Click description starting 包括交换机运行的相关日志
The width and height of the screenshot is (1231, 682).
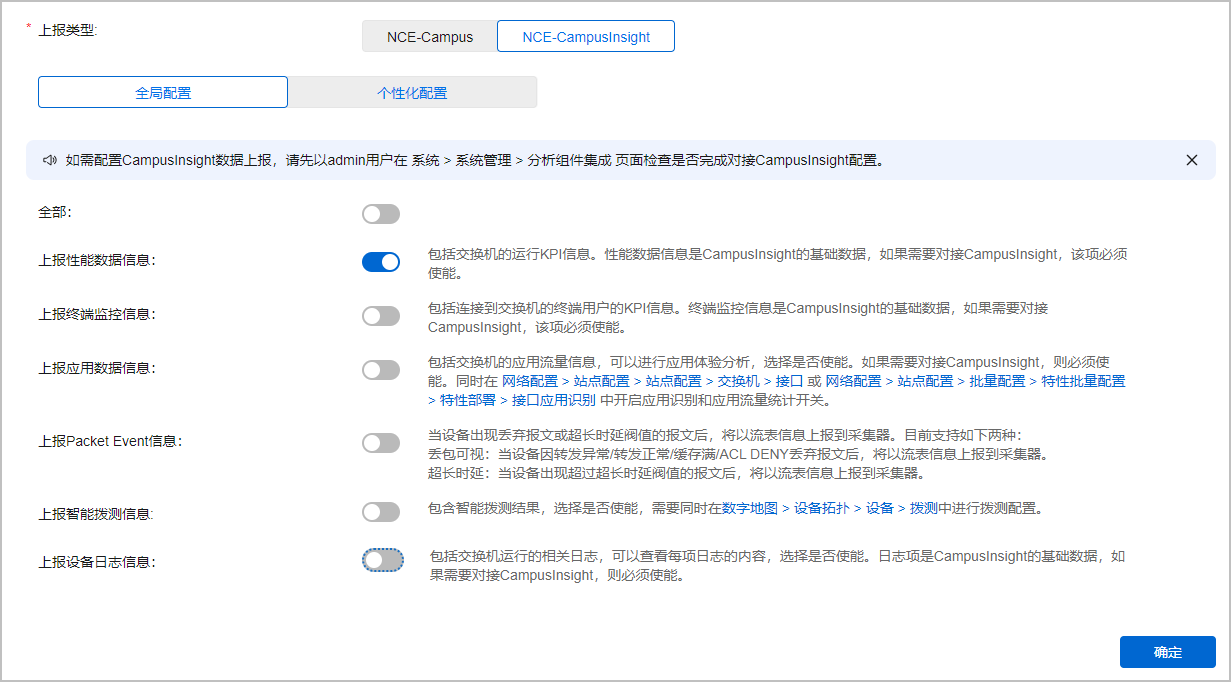click(778, 565)
